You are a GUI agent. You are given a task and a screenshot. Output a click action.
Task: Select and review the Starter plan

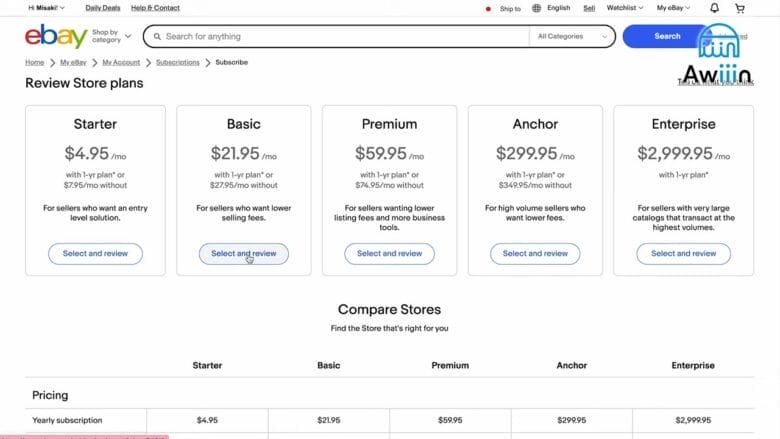pos(95,254)
